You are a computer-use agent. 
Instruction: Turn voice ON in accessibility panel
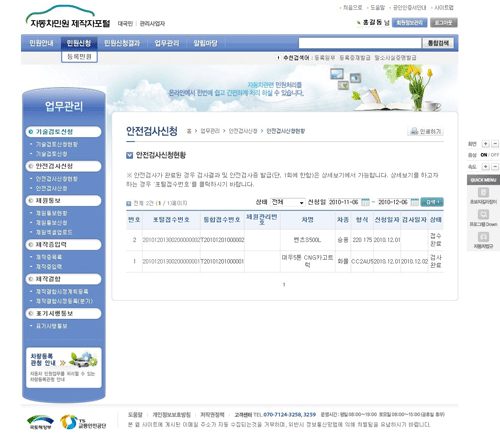click(484, 155)
